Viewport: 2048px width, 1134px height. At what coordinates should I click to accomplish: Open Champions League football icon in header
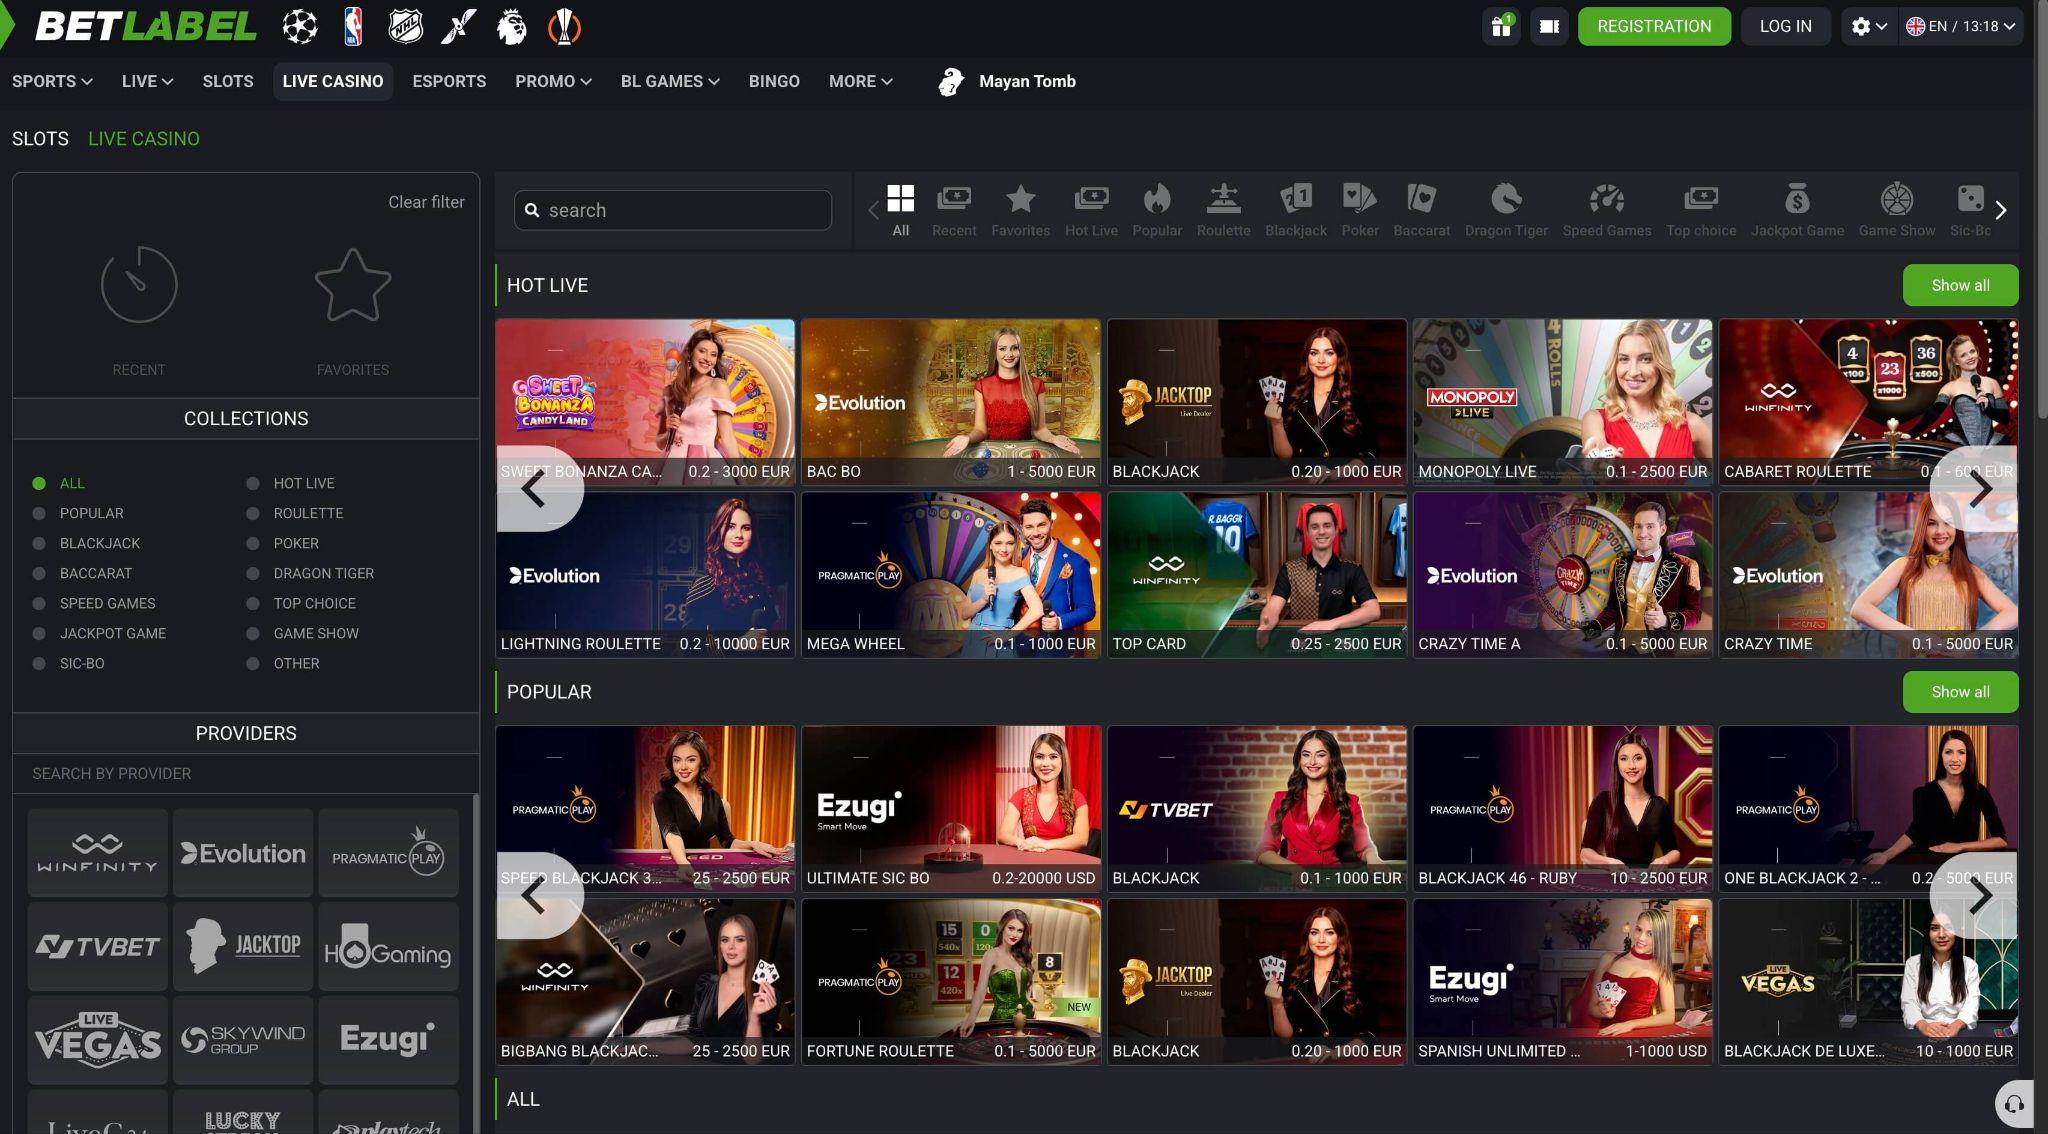pos(300,27)
